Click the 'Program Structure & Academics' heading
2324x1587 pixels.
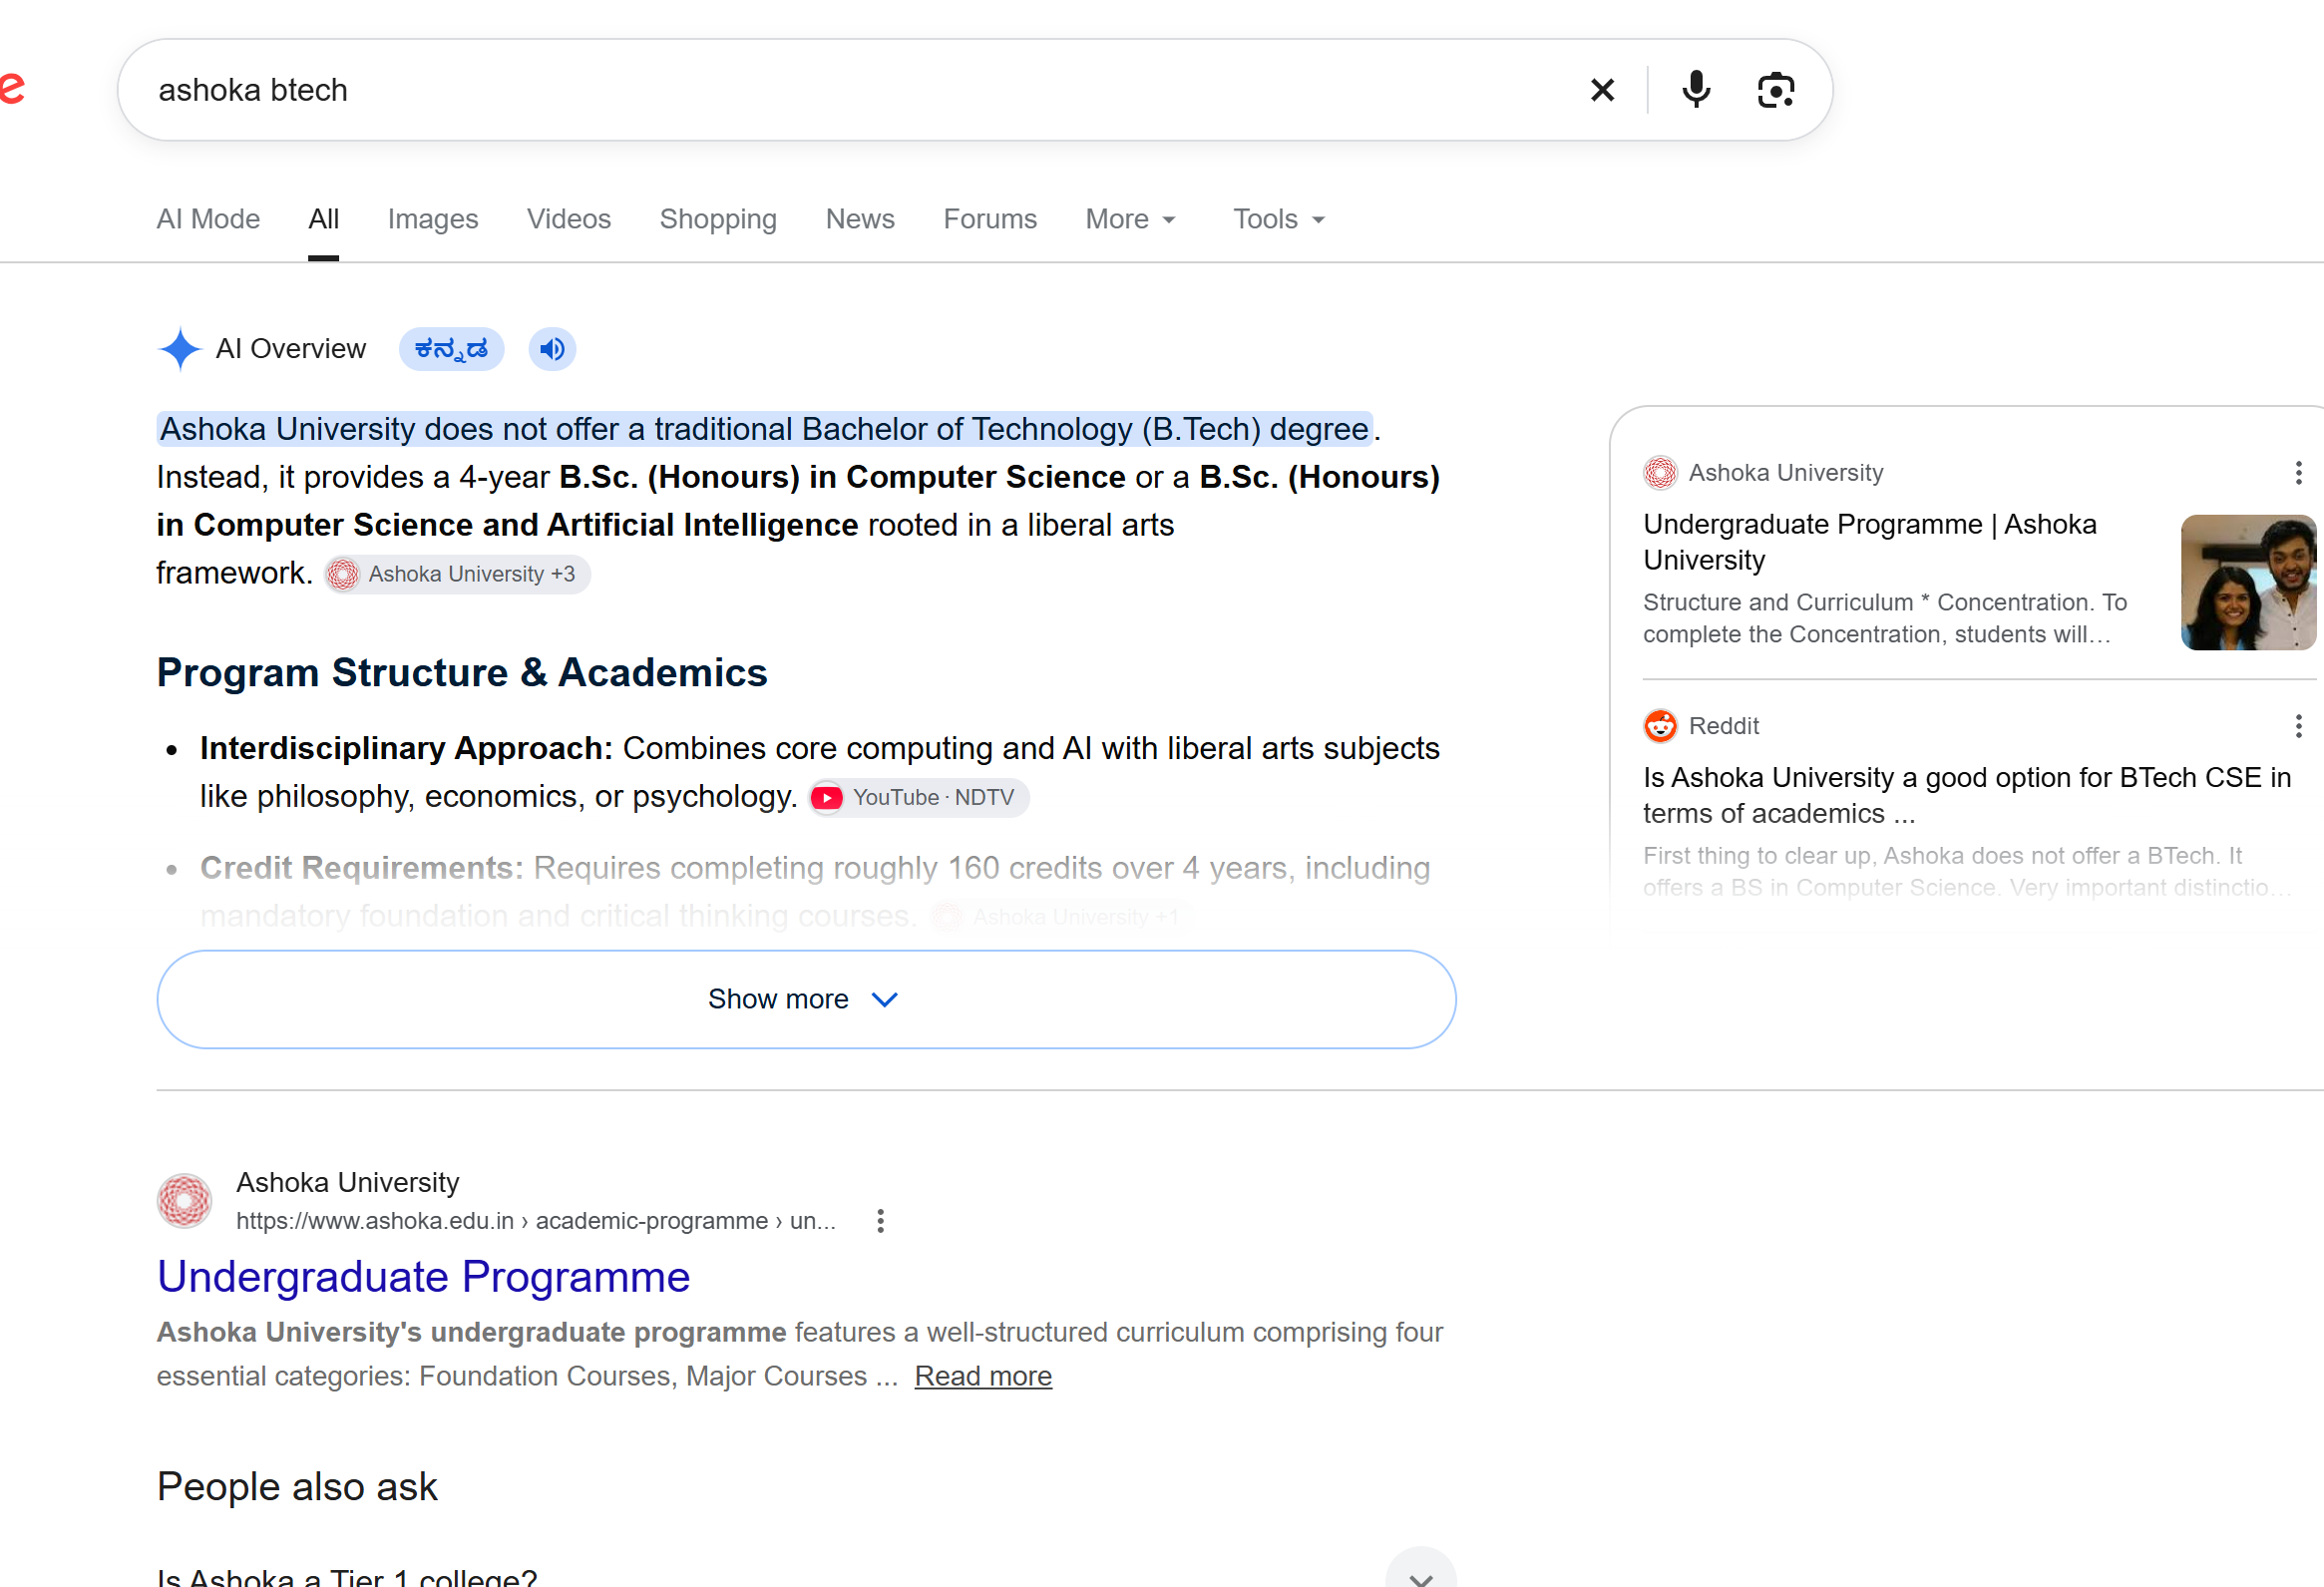(462, 673)
